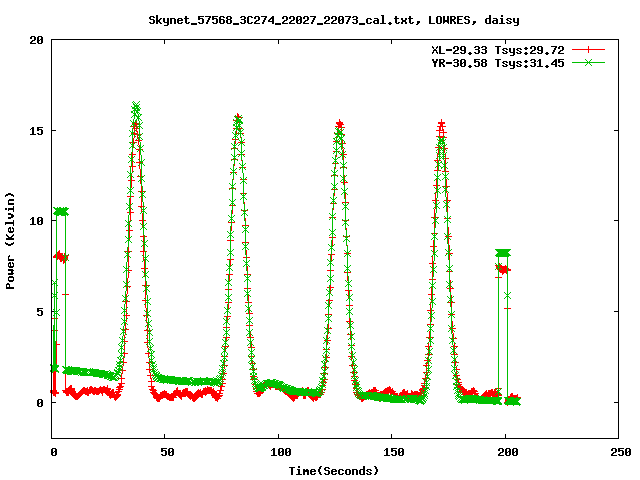The height and width of the screenshot is (480, 640).
Task: Click the green calibration plateau at 10.5 Kelvin
Action: 61,211
